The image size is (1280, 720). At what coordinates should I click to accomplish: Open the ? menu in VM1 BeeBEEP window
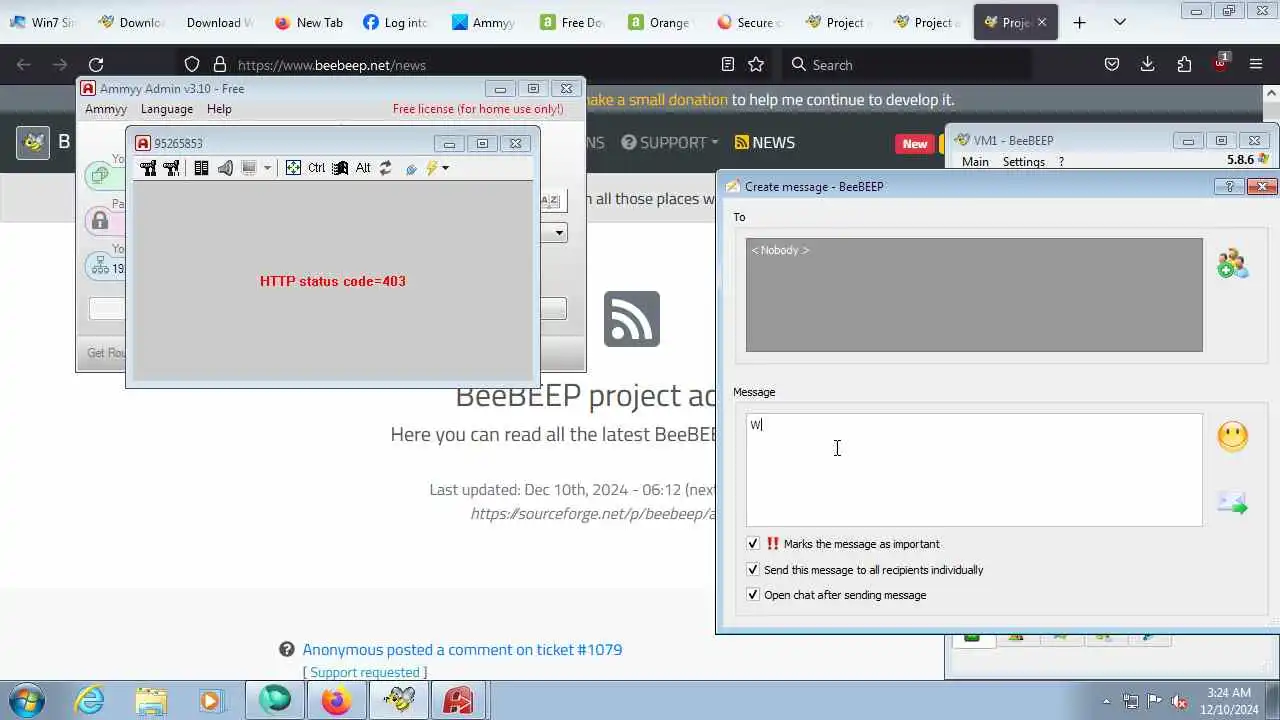(x=1061, y=162)
